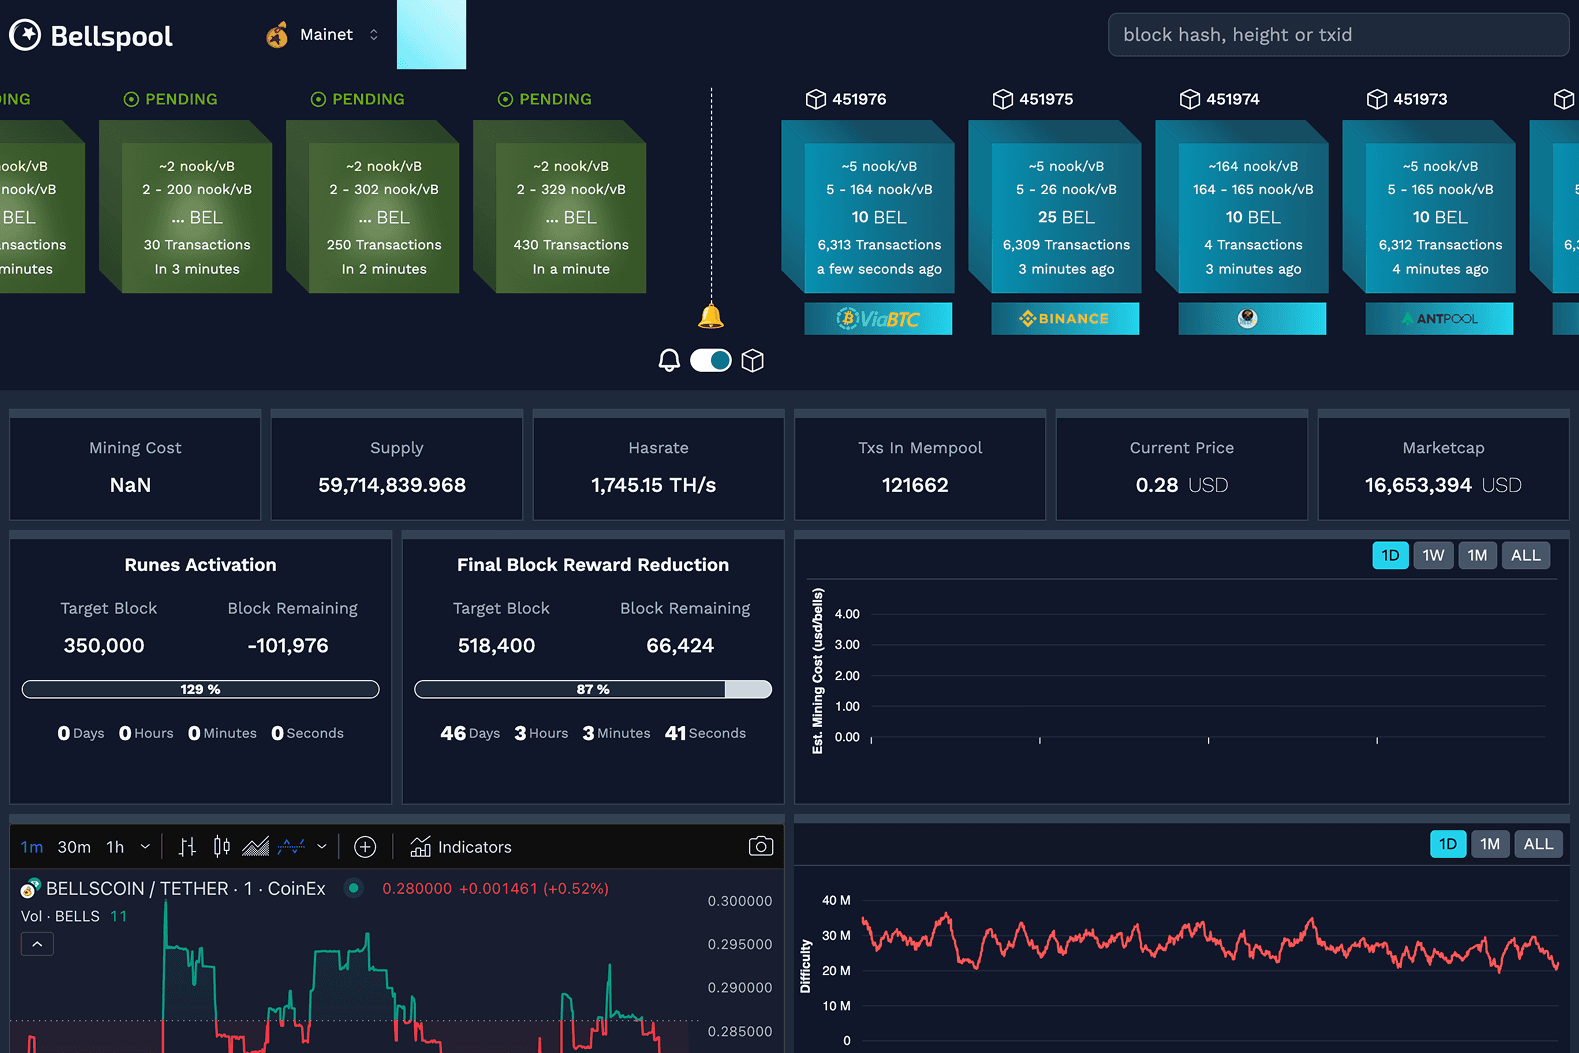Click the Runes Activation 129 % progress bar
This screenshot has height=1053, width=1579.
[200, 689]
